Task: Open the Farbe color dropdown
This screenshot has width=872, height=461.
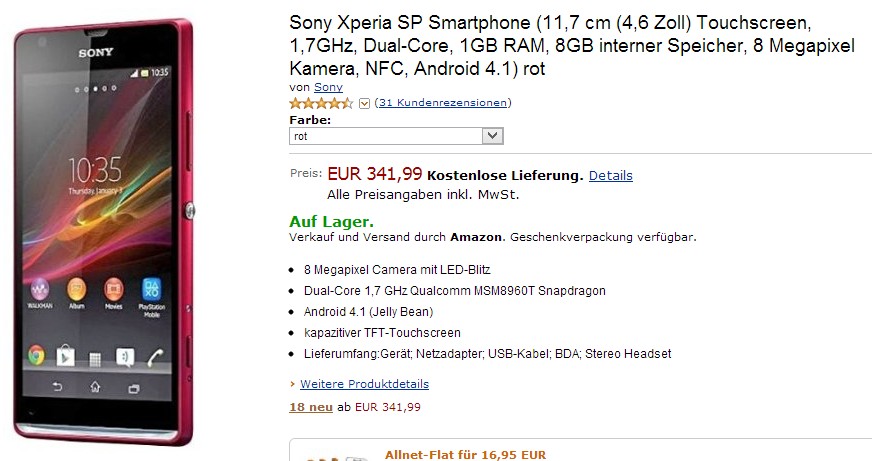Action: [396, 135]
